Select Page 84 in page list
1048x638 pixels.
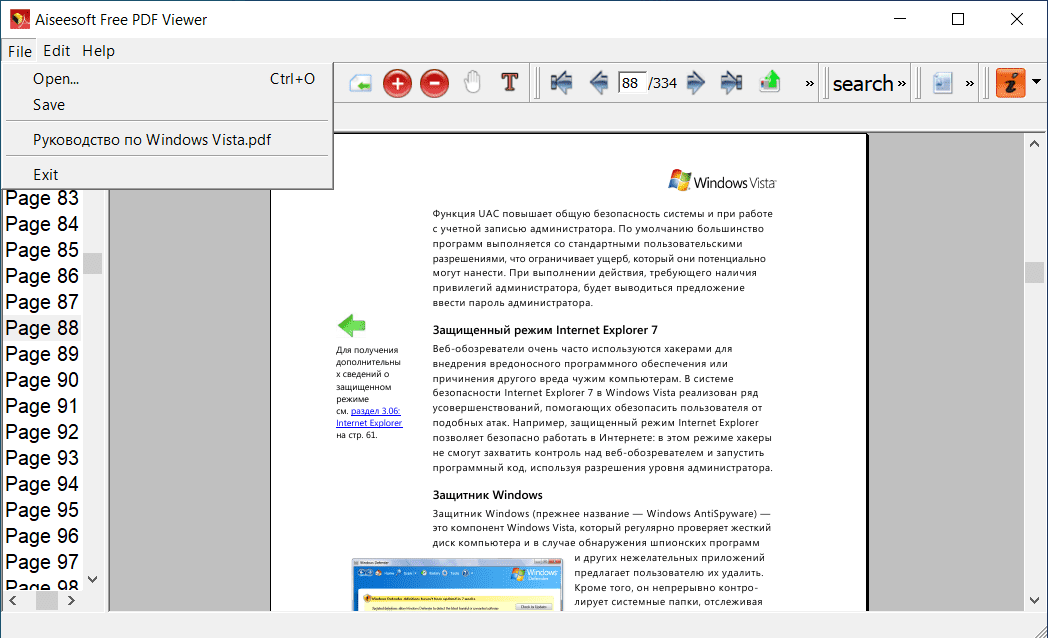(42, 224)
